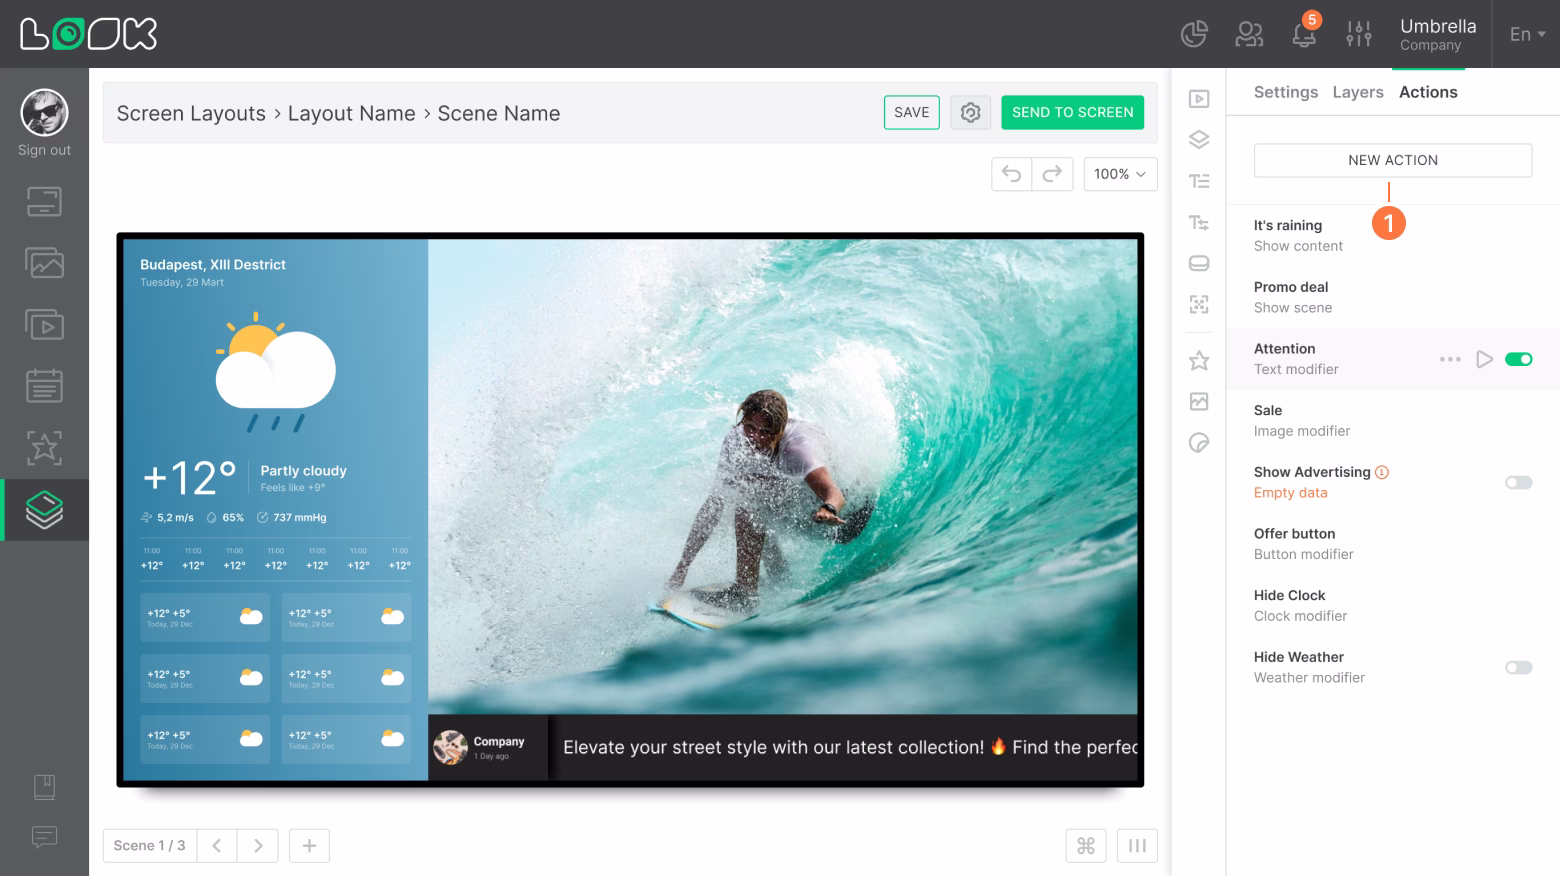Click the Company avatar in the canvas footer
This screenshot has width=1560, height=876.
(x=450, y=747)
